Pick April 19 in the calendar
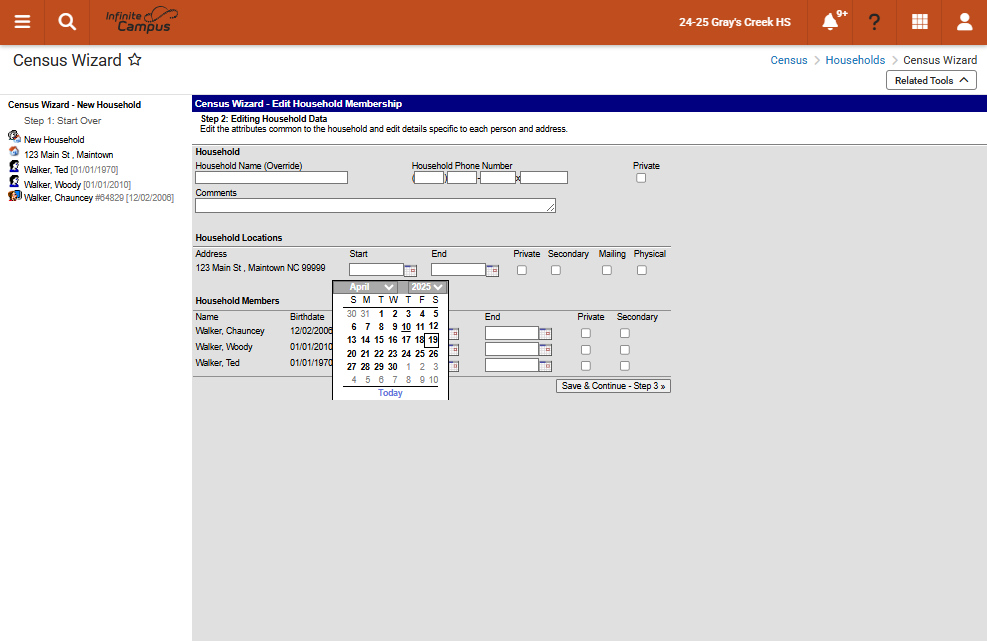This screenshot has height=641, width=987. point(432,340)
